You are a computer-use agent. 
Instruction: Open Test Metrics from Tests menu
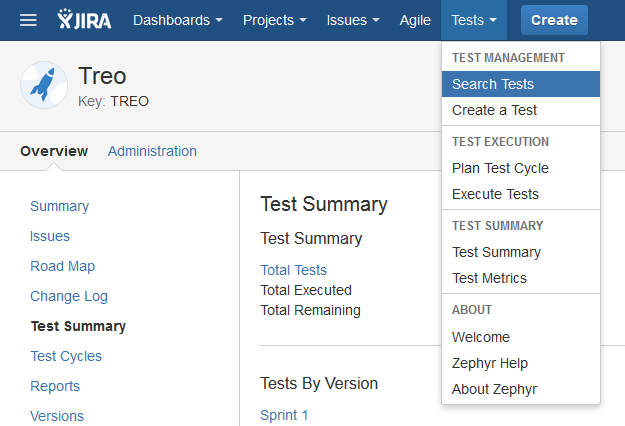click(x=489, y=278)
